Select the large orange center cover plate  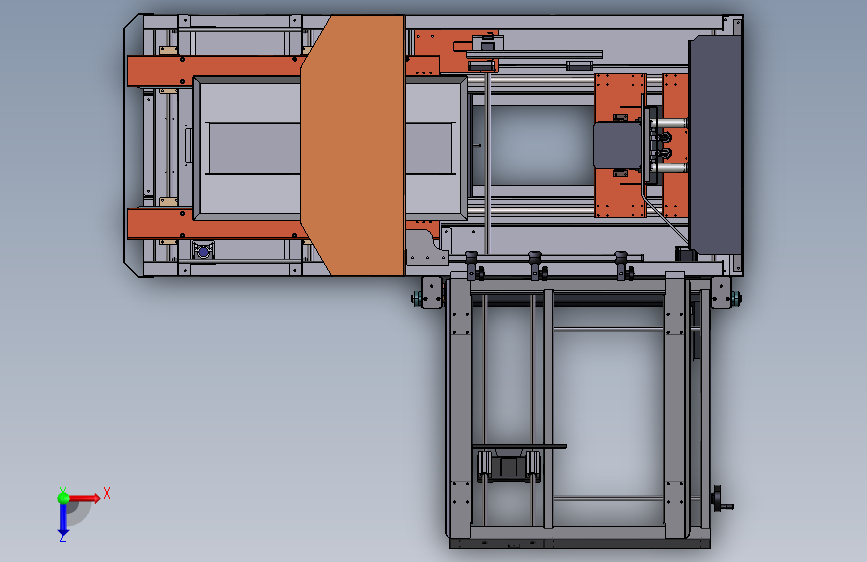[354, 145]
